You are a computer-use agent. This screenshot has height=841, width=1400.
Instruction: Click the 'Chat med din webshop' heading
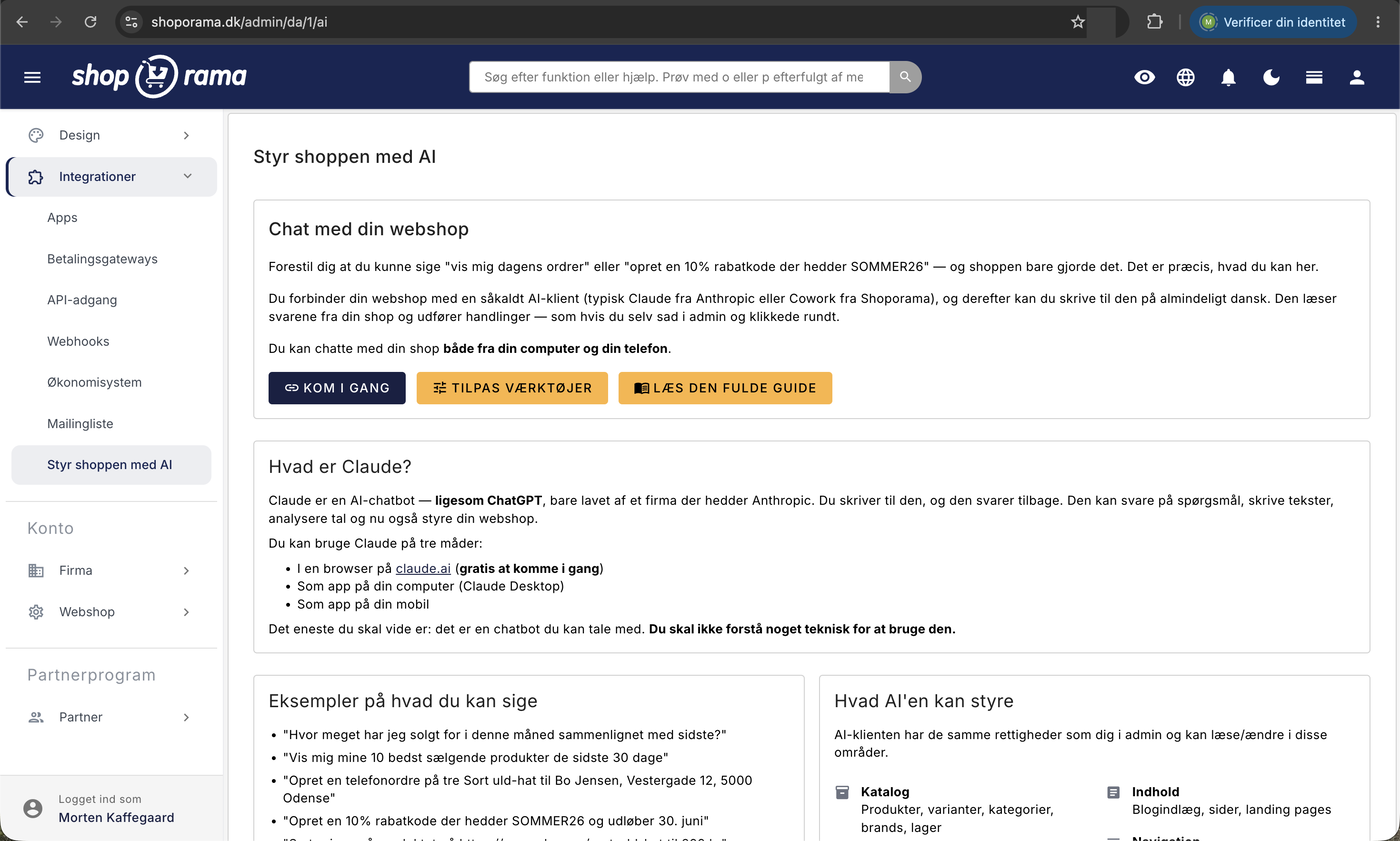pos(369,229)
